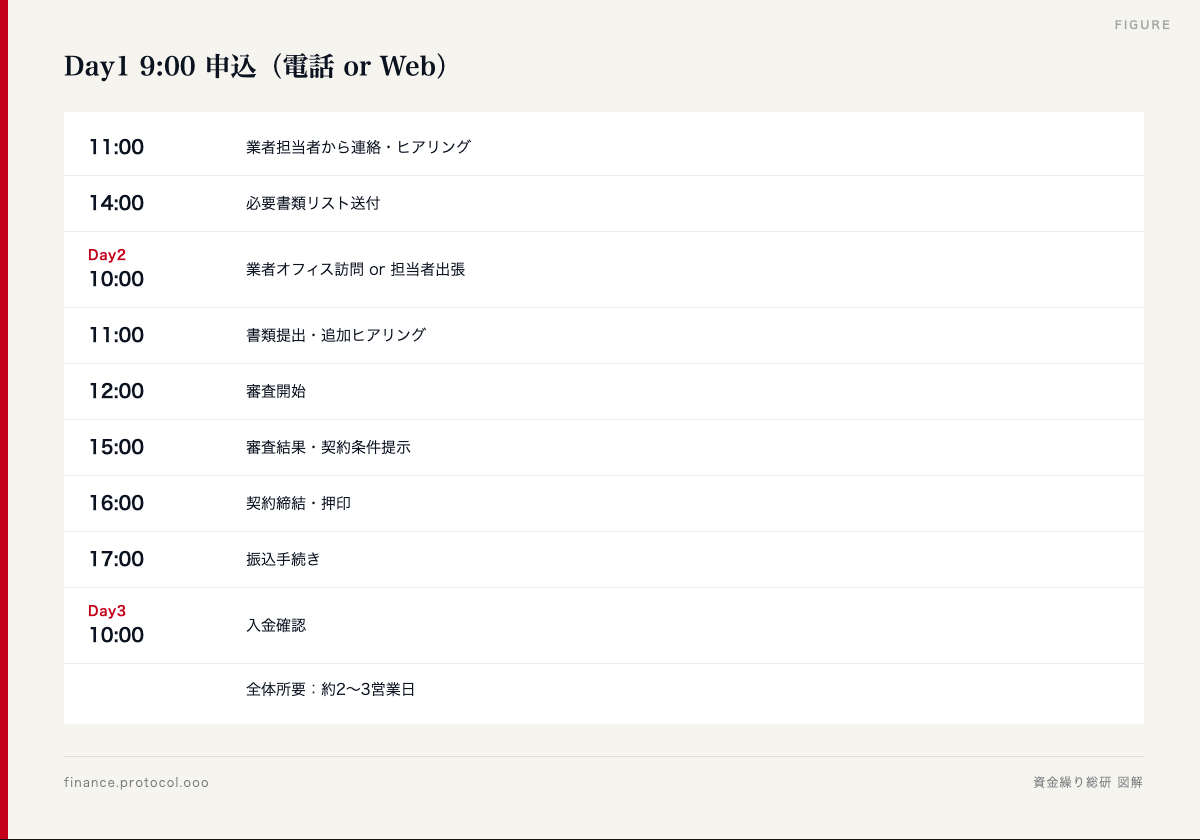The image size is (1200, 840).
Task: Select '業者オフィス訪問 or 担当者出張' text
Action: (x=356, y=269)
